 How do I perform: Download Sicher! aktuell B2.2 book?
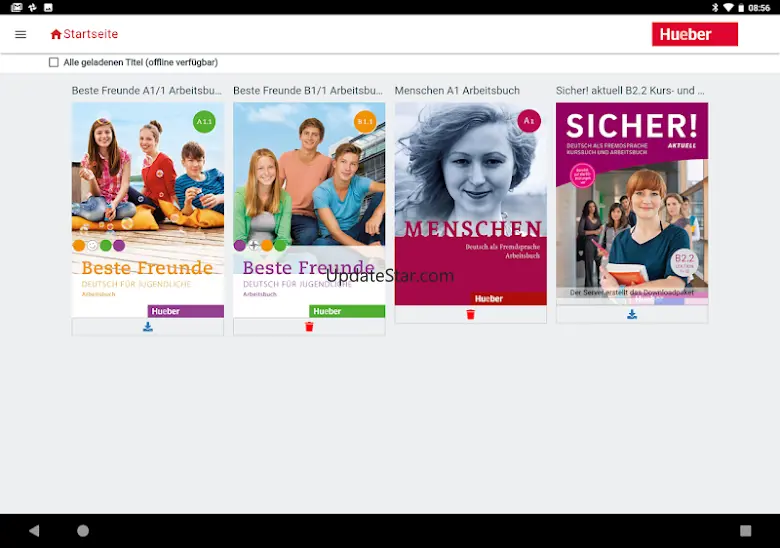coord(632,314)
